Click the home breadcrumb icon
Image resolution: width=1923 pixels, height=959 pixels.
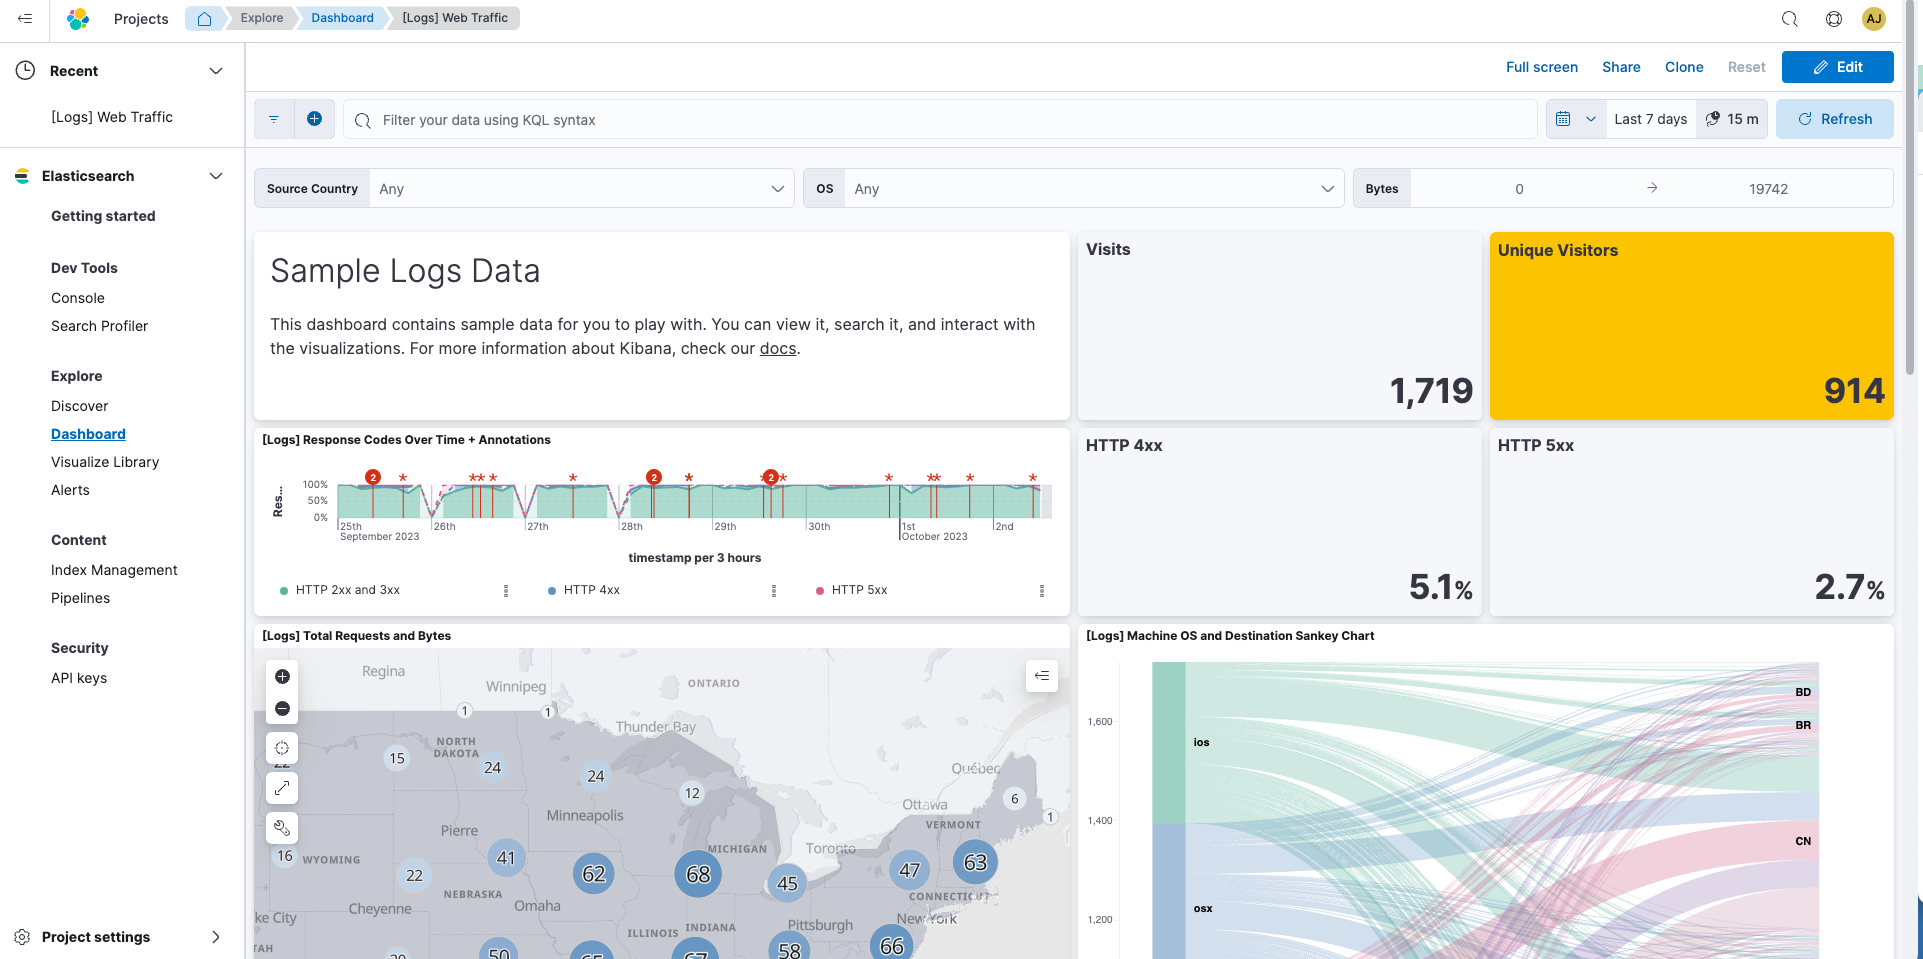[x=204, y=19]
